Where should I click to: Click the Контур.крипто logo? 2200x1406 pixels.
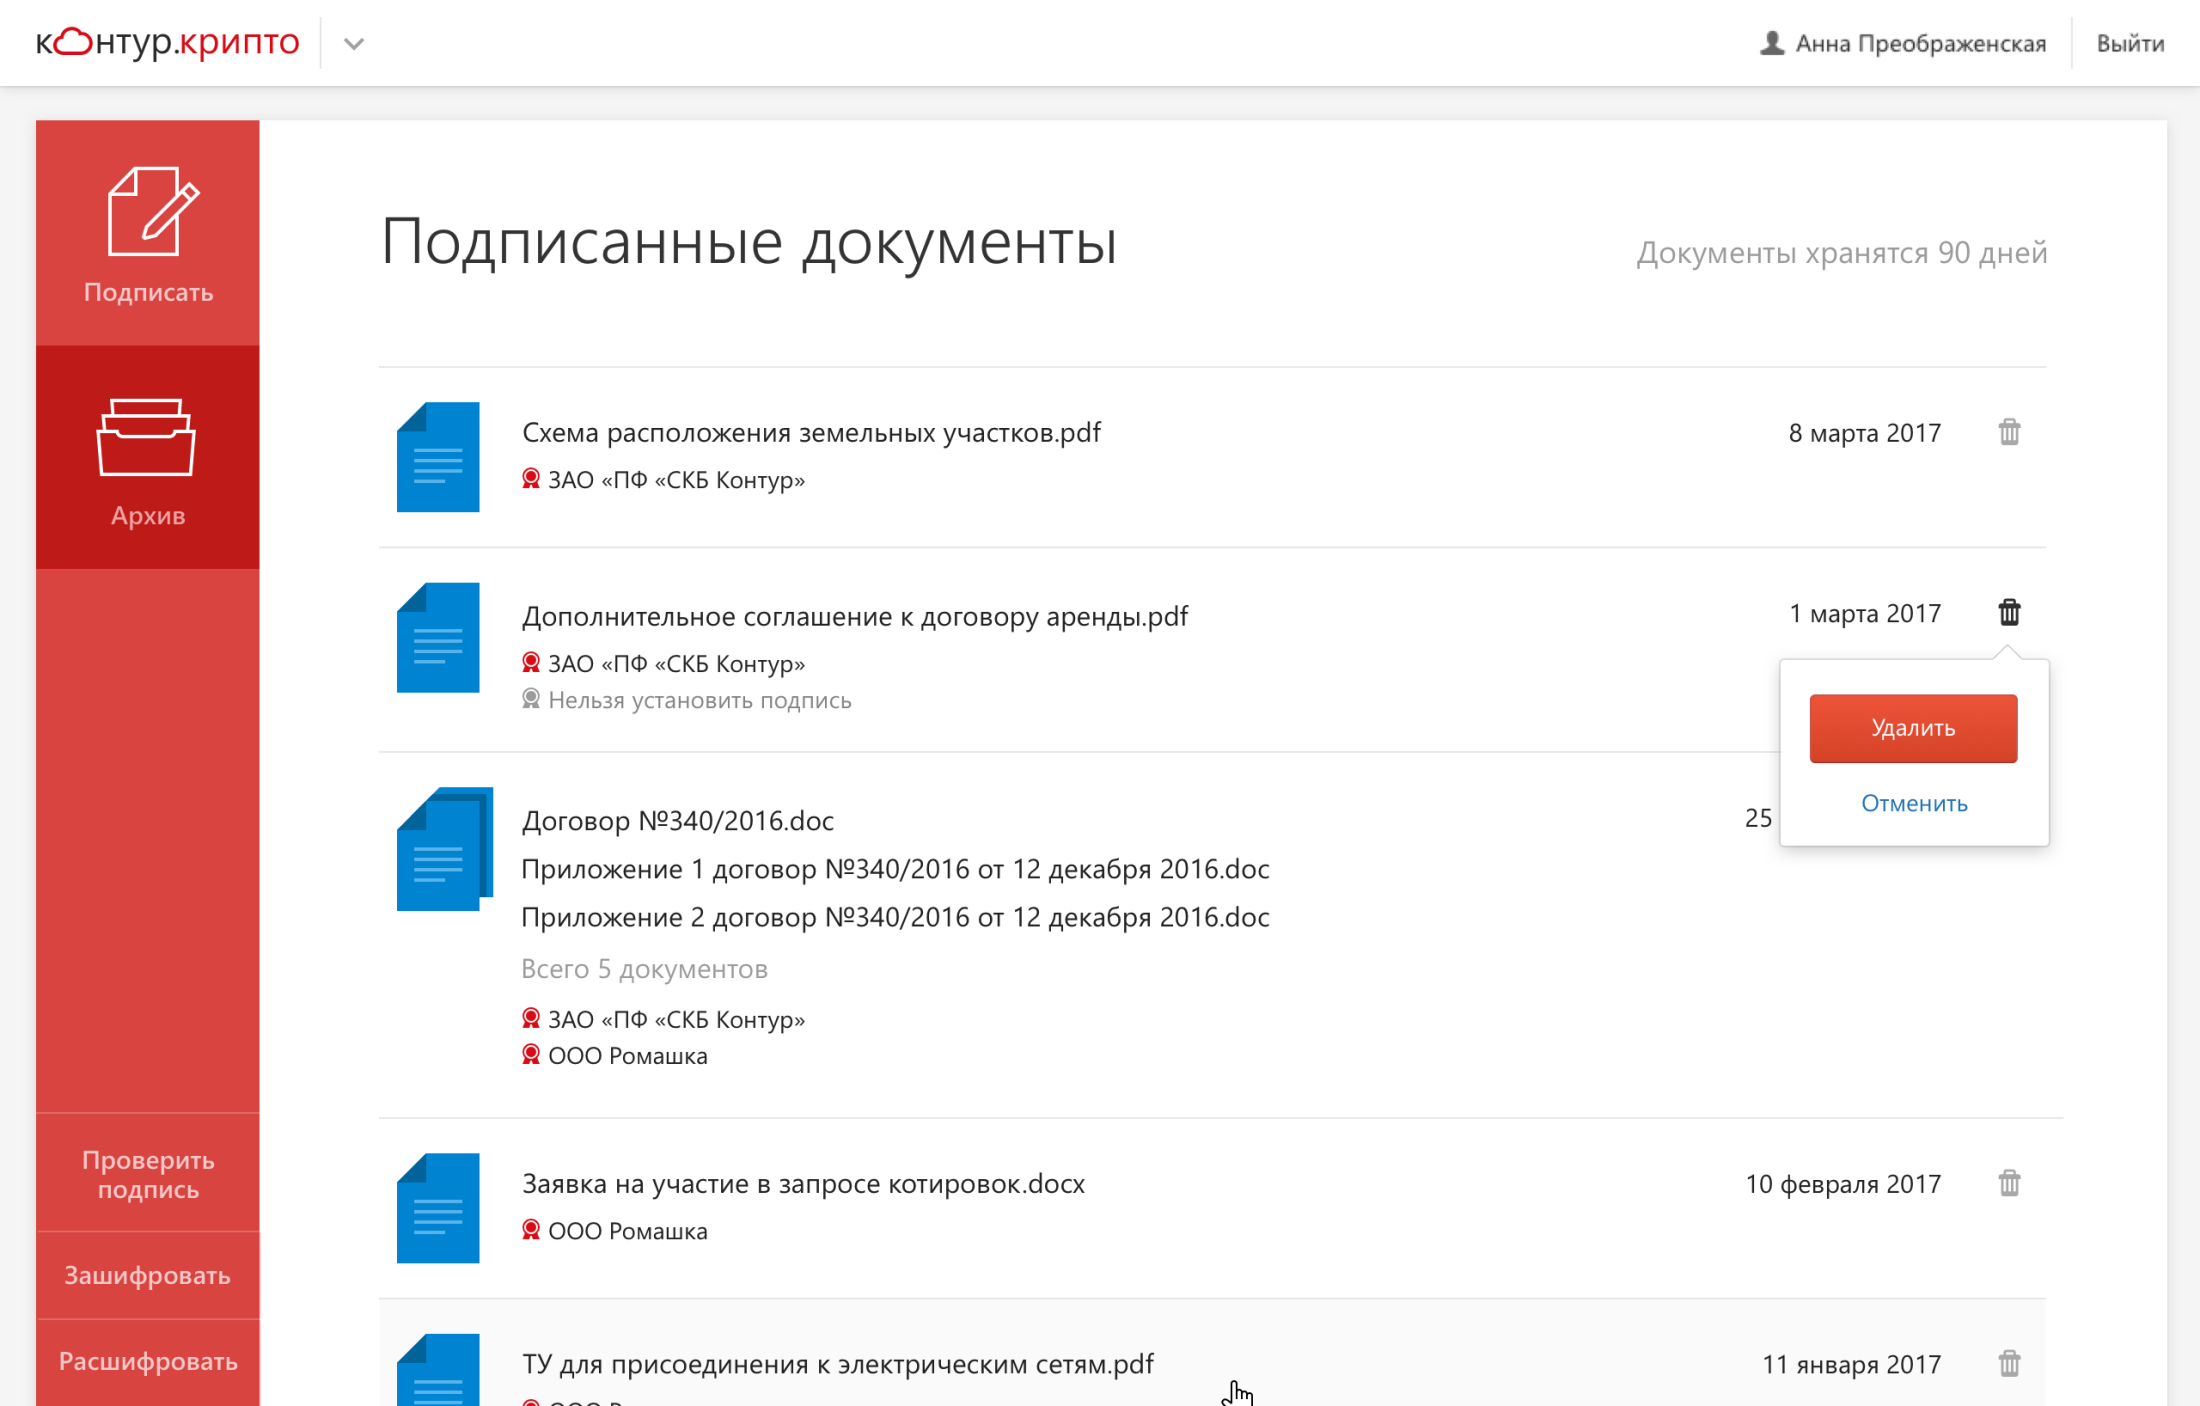pyautogui.click(x=168, y=42)
